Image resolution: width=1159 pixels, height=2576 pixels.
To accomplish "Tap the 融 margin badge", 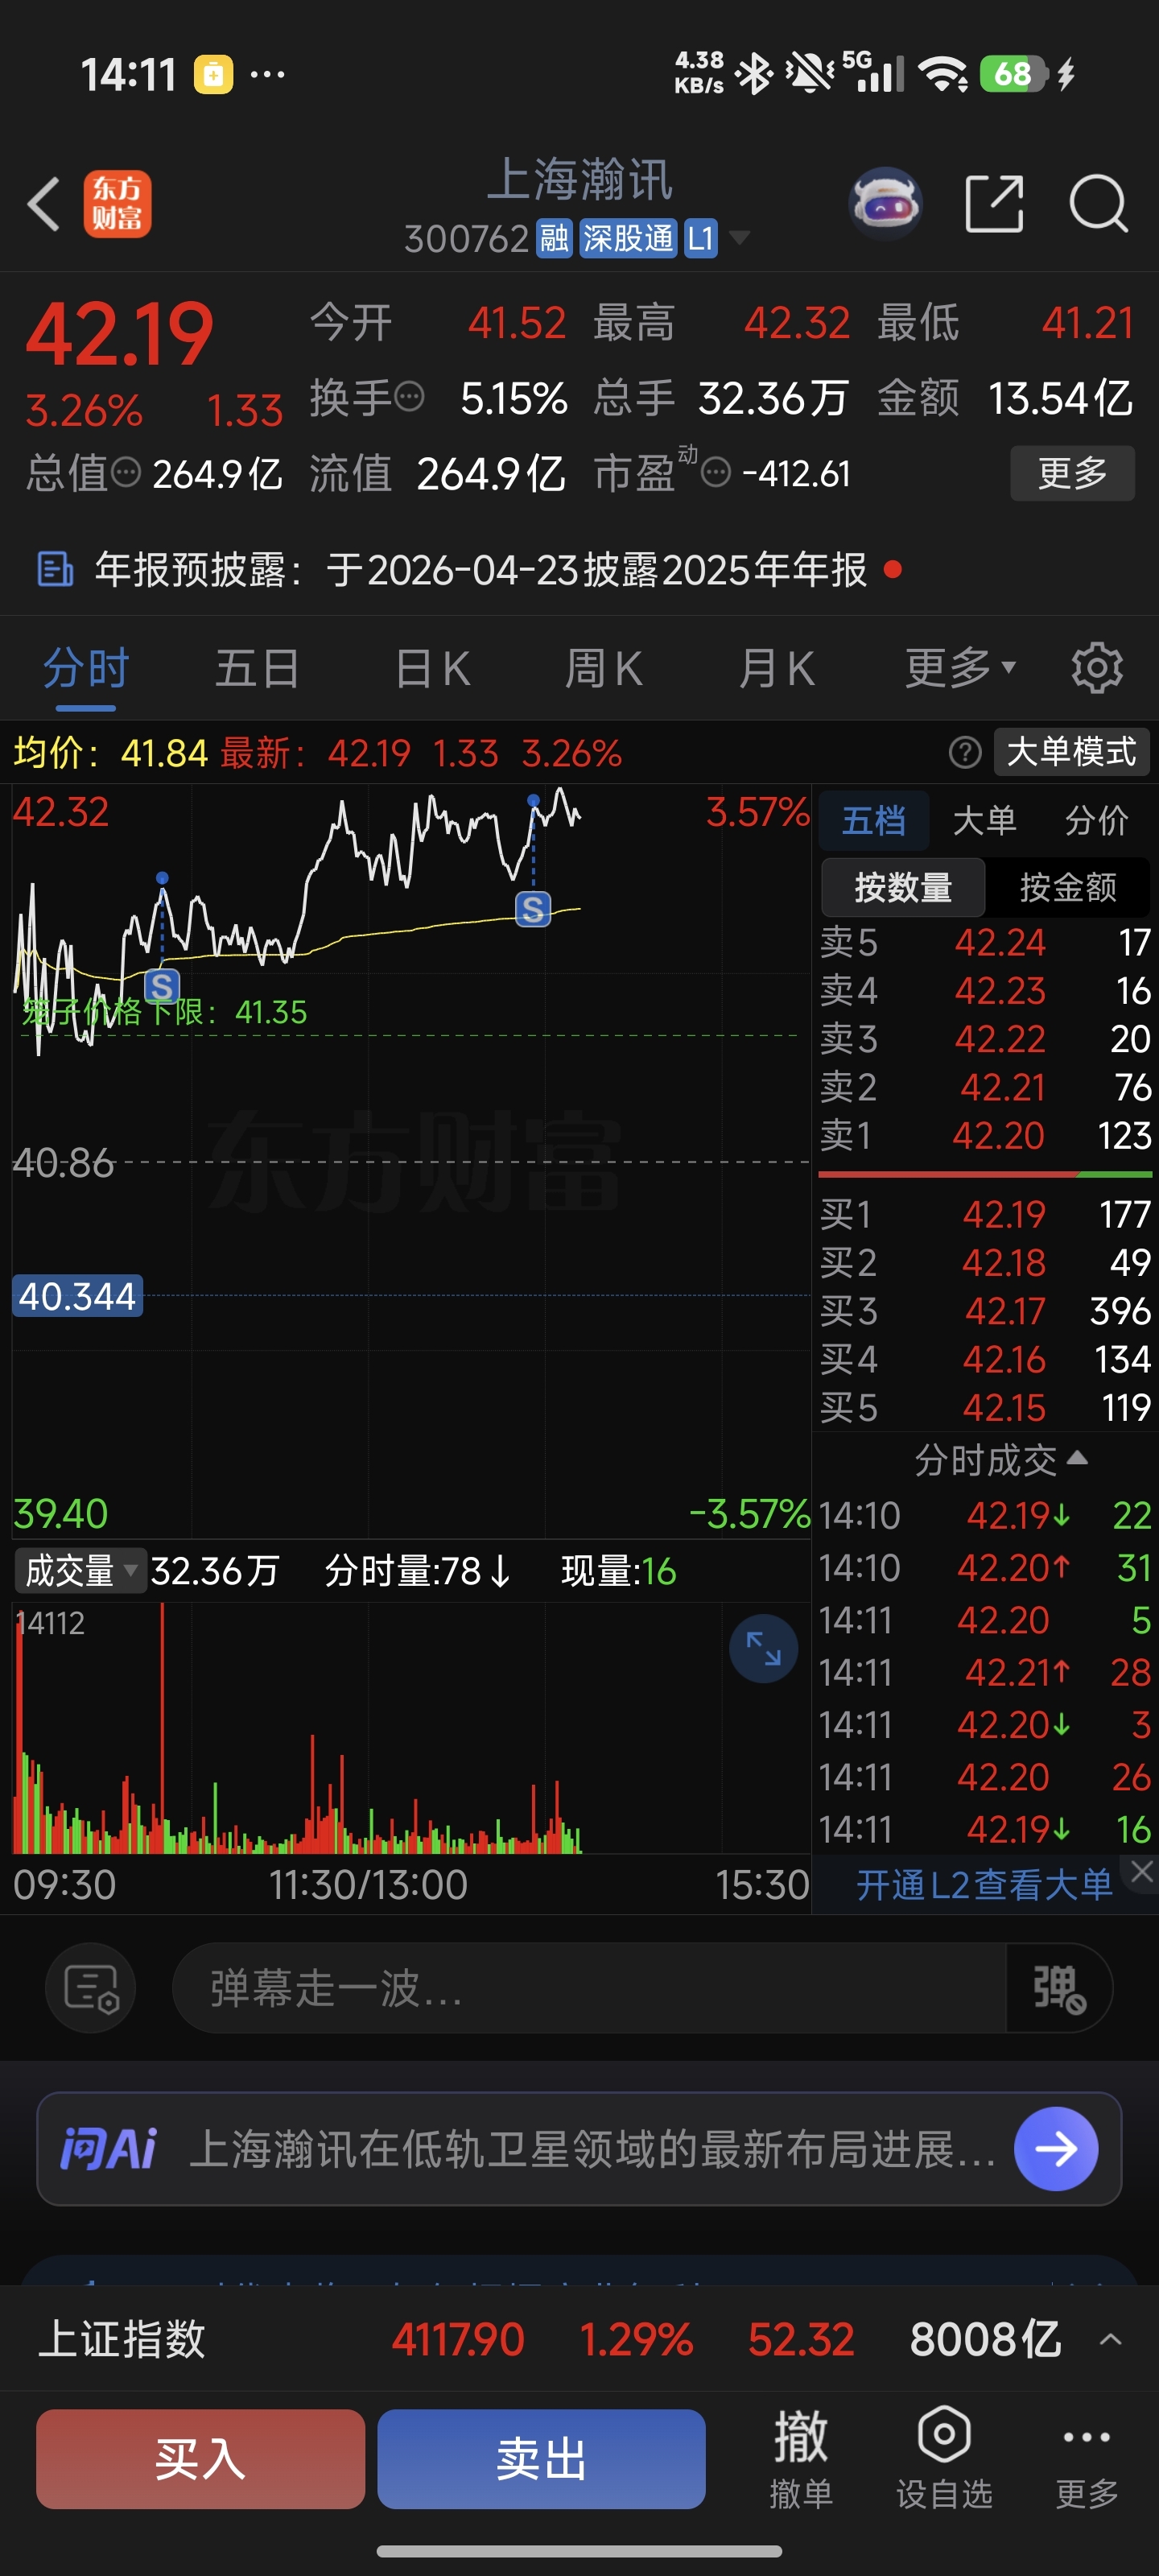I will tap(554, 238).
